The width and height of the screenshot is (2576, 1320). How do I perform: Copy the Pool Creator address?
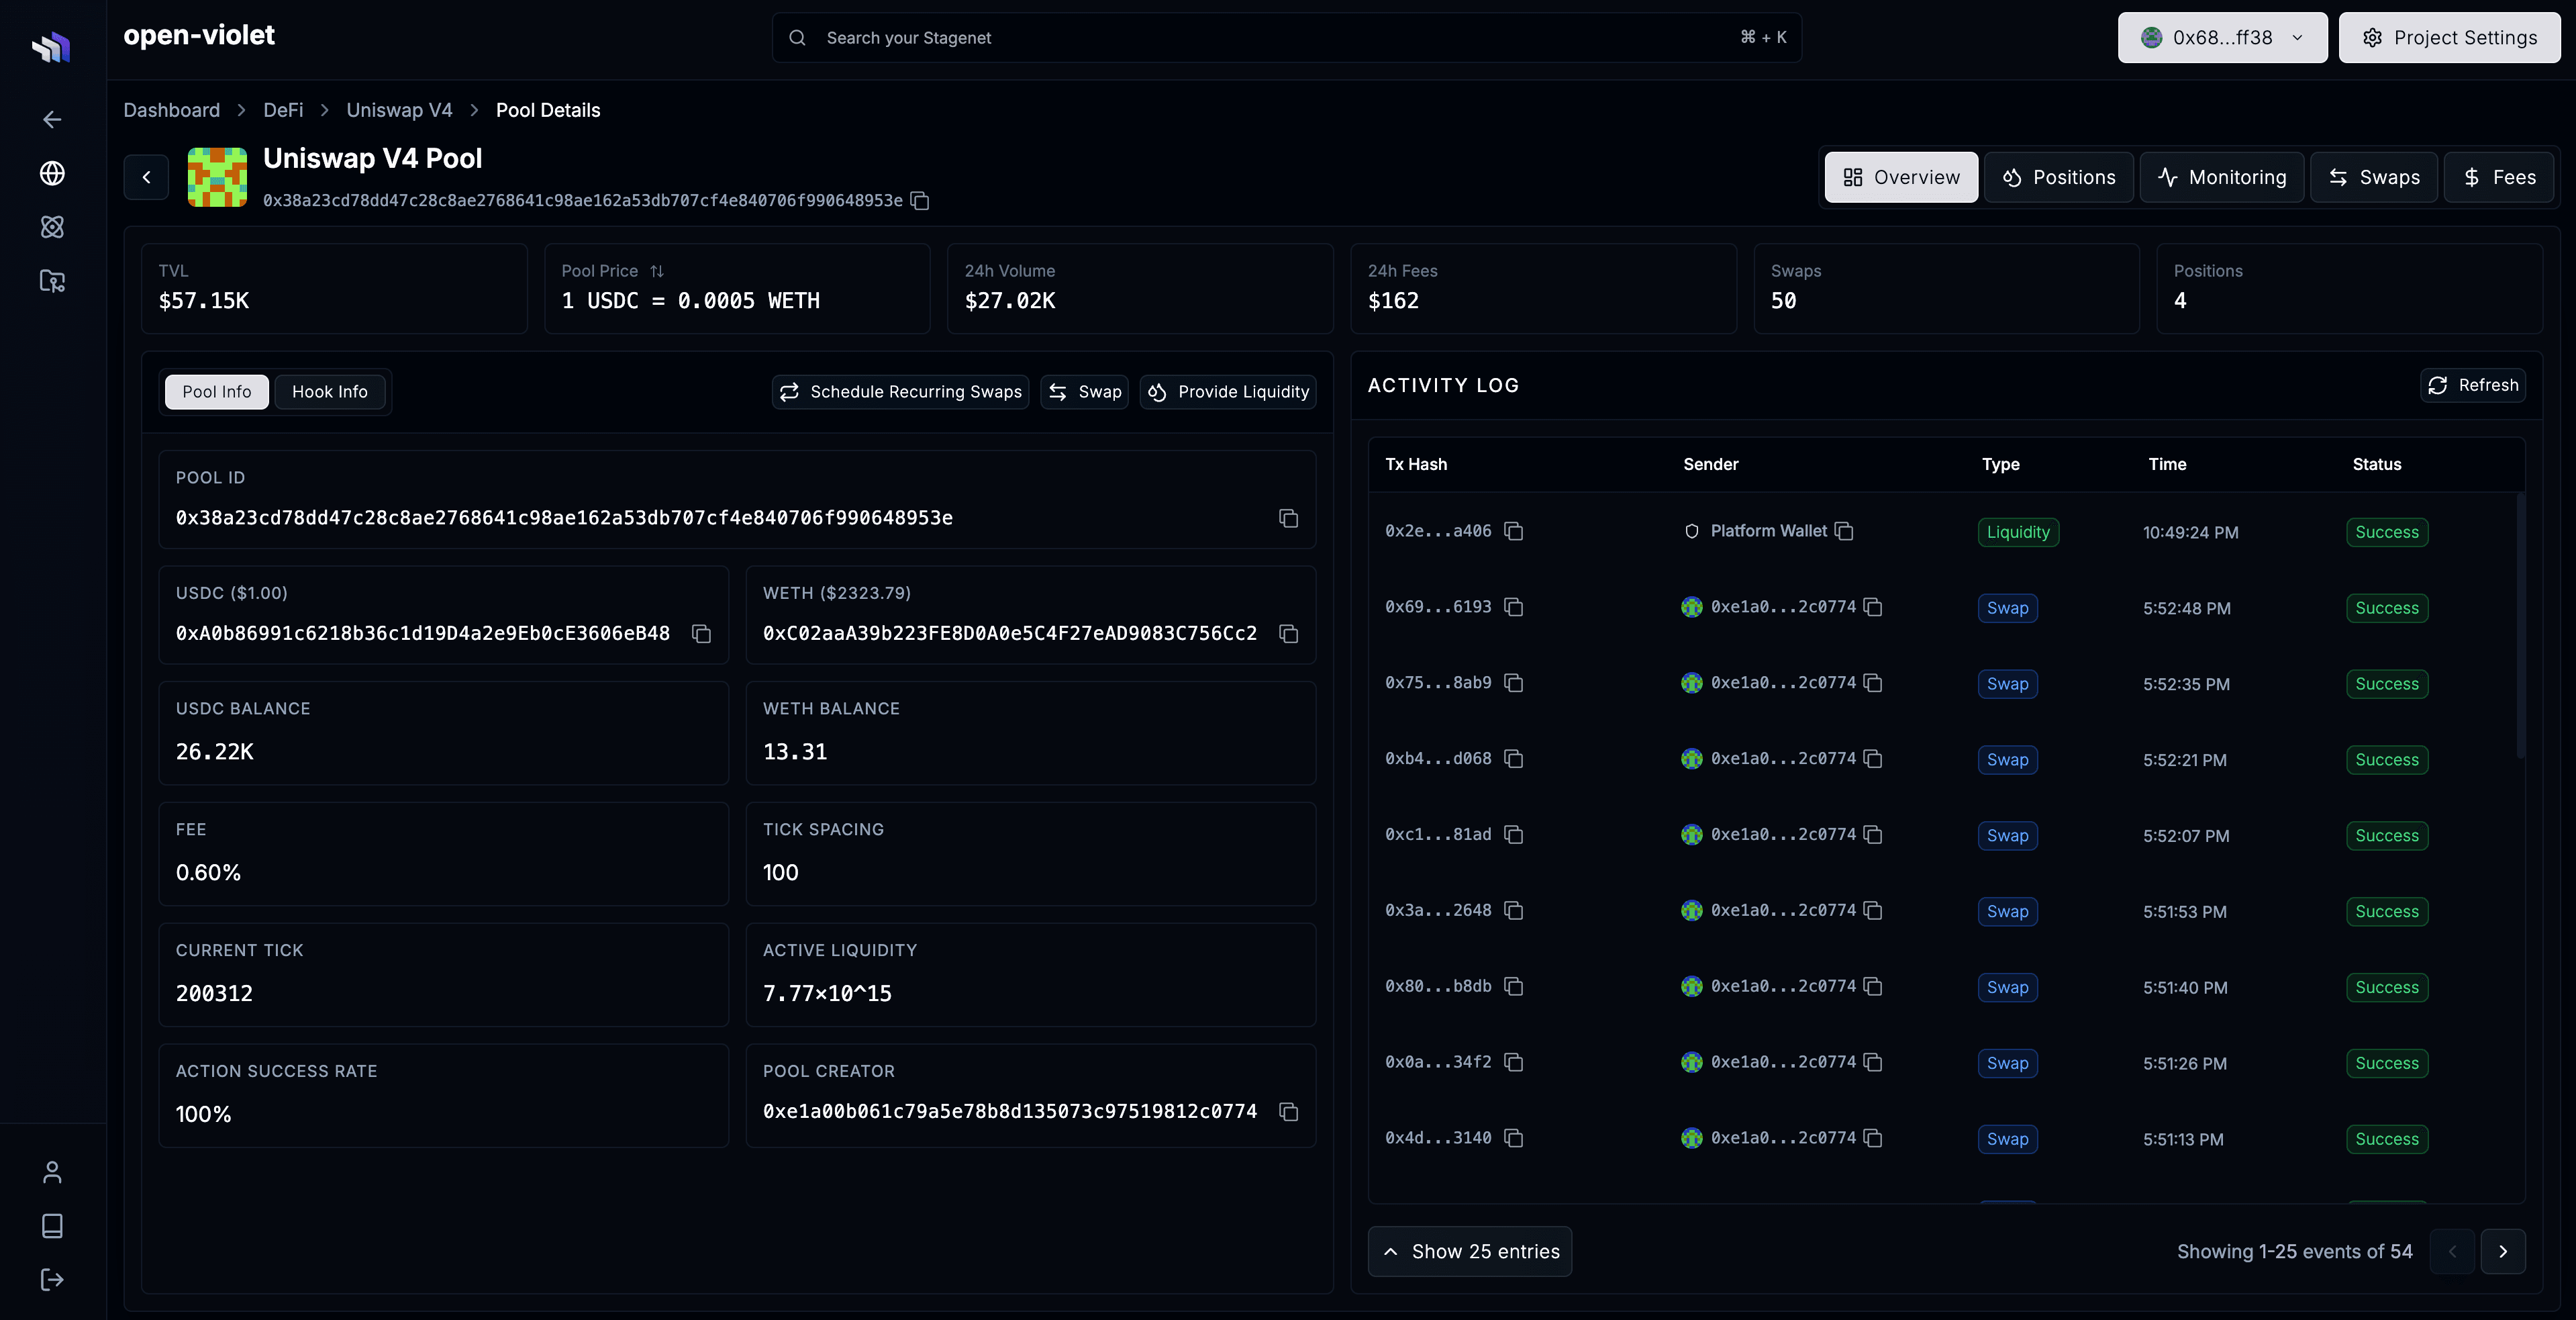[x=1288, y=1111]
